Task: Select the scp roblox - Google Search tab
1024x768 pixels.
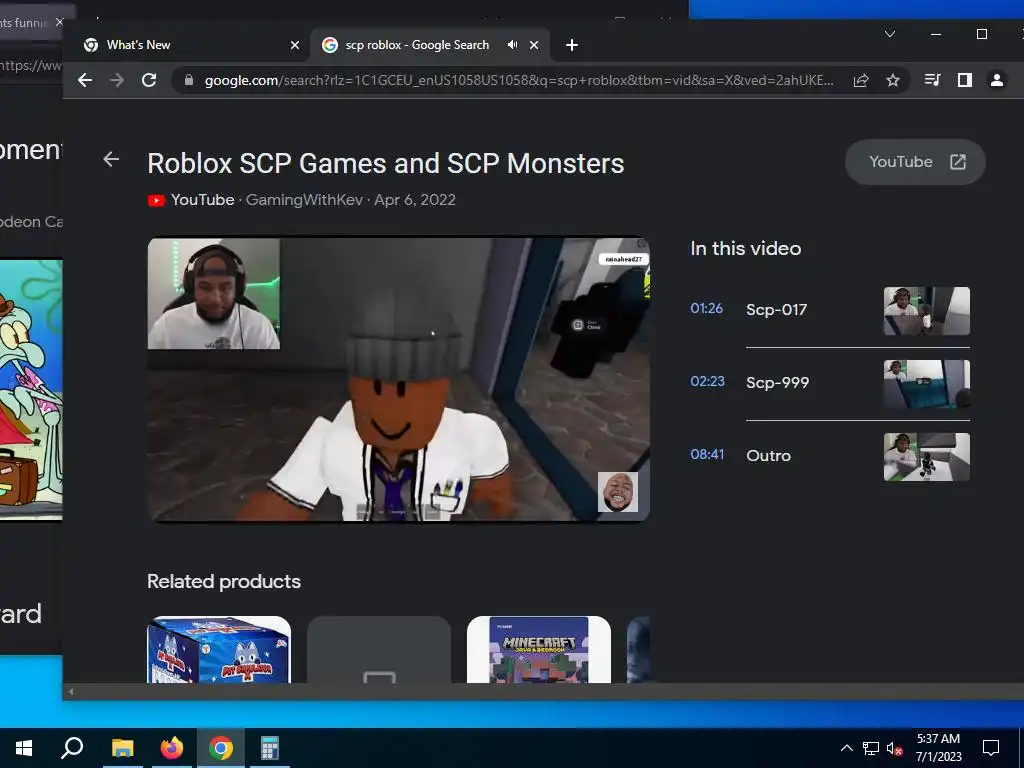Action: (431, 44)
